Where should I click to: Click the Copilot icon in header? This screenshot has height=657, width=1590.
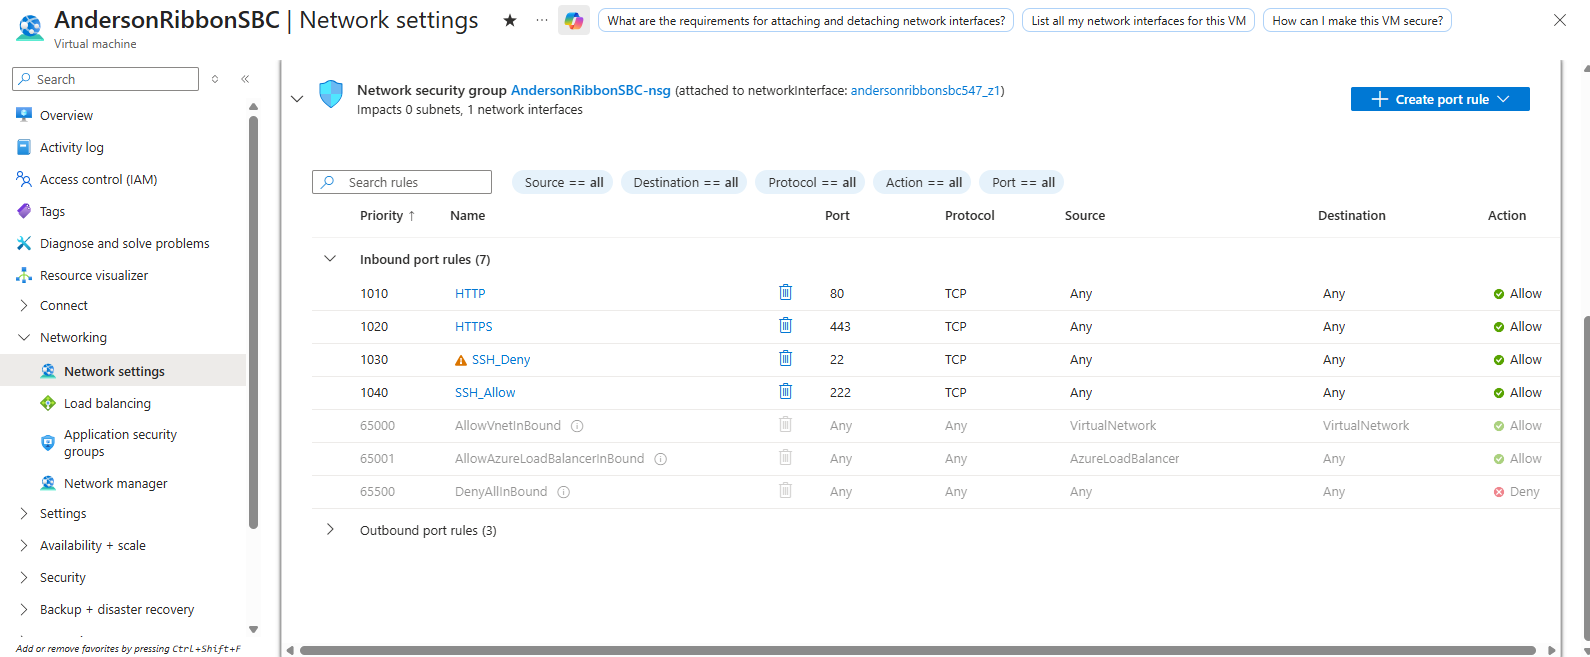pos(574,20)
